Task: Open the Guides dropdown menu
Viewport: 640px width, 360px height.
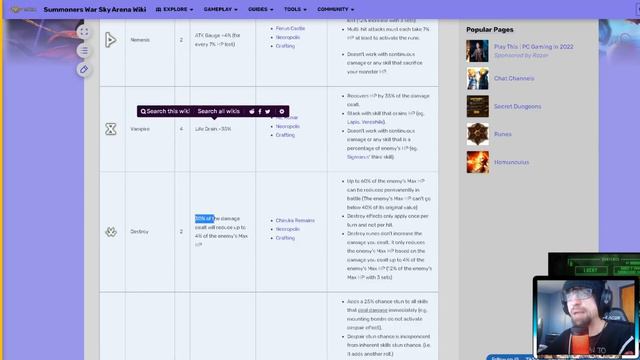Action: (x=260, y=9)
